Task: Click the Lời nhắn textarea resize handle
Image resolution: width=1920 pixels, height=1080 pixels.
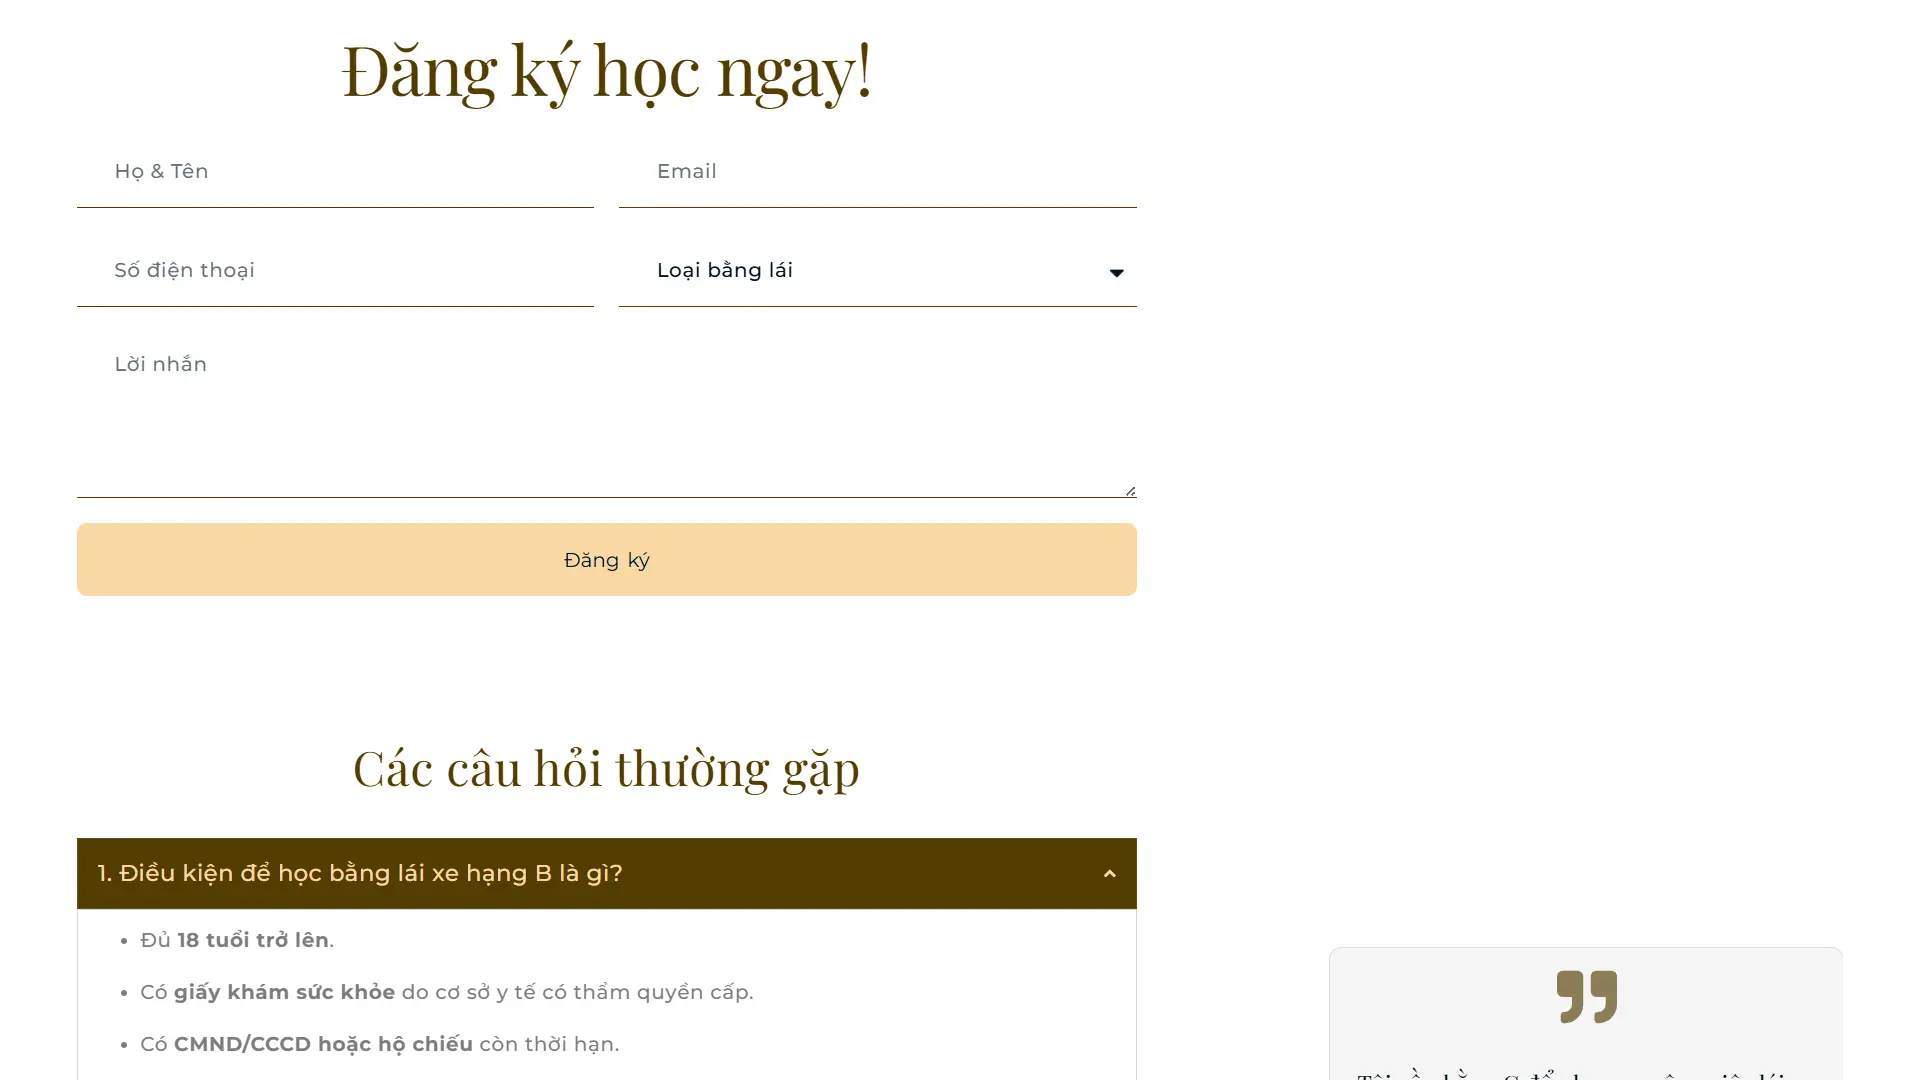Action: coord(1130,490)
